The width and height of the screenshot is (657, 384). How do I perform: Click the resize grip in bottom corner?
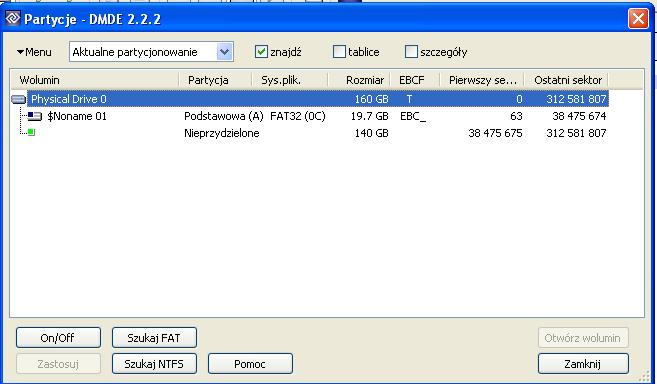click(x=648, y=376)
